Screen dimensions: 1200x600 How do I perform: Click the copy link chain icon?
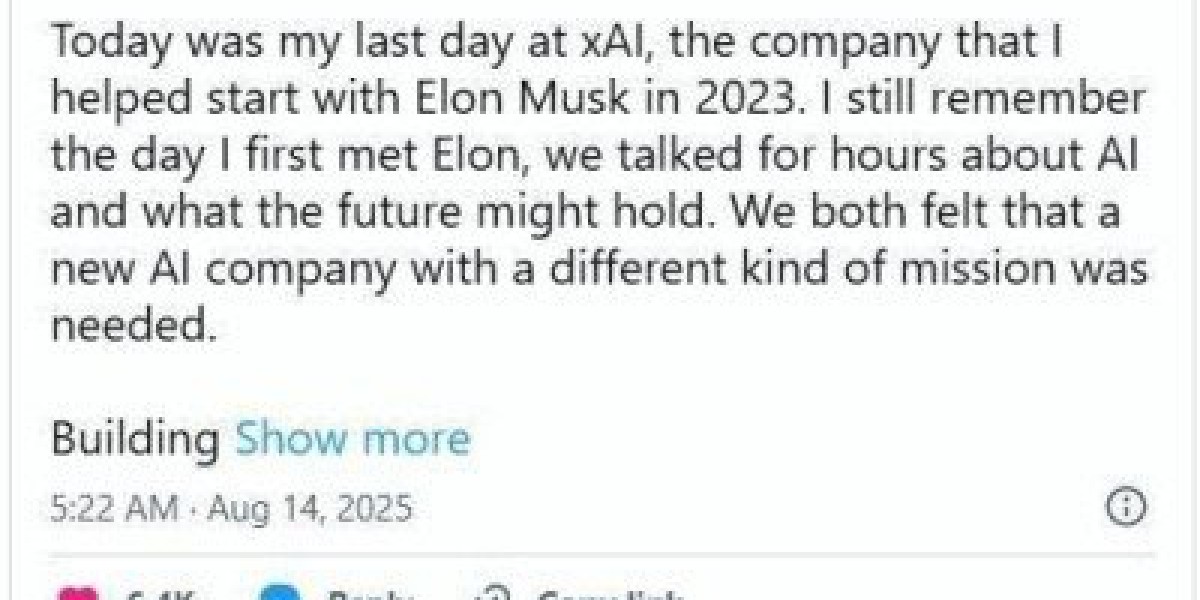click(x=497, y=596)
